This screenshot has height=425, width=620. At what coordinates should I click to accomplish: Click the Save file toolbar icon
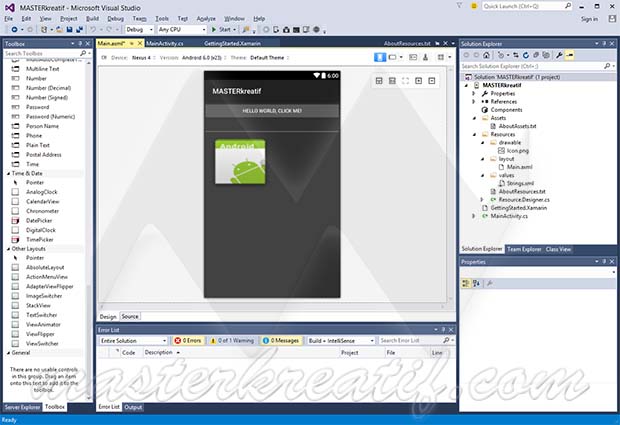point(70,30)
